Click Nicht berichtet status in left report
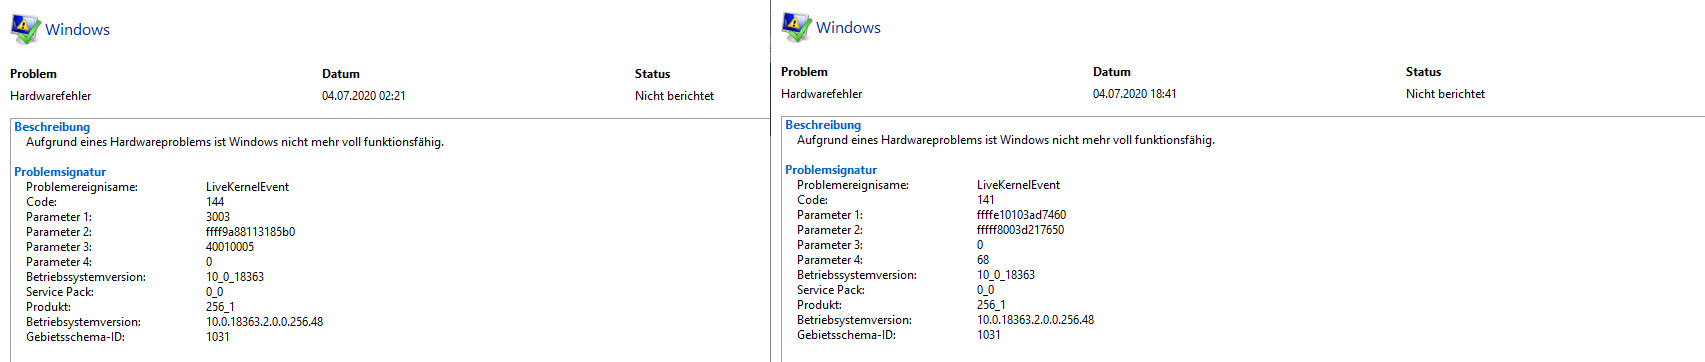Image resolution: width=1705 pixels, height=362 pixels. (x=674, y=96)
